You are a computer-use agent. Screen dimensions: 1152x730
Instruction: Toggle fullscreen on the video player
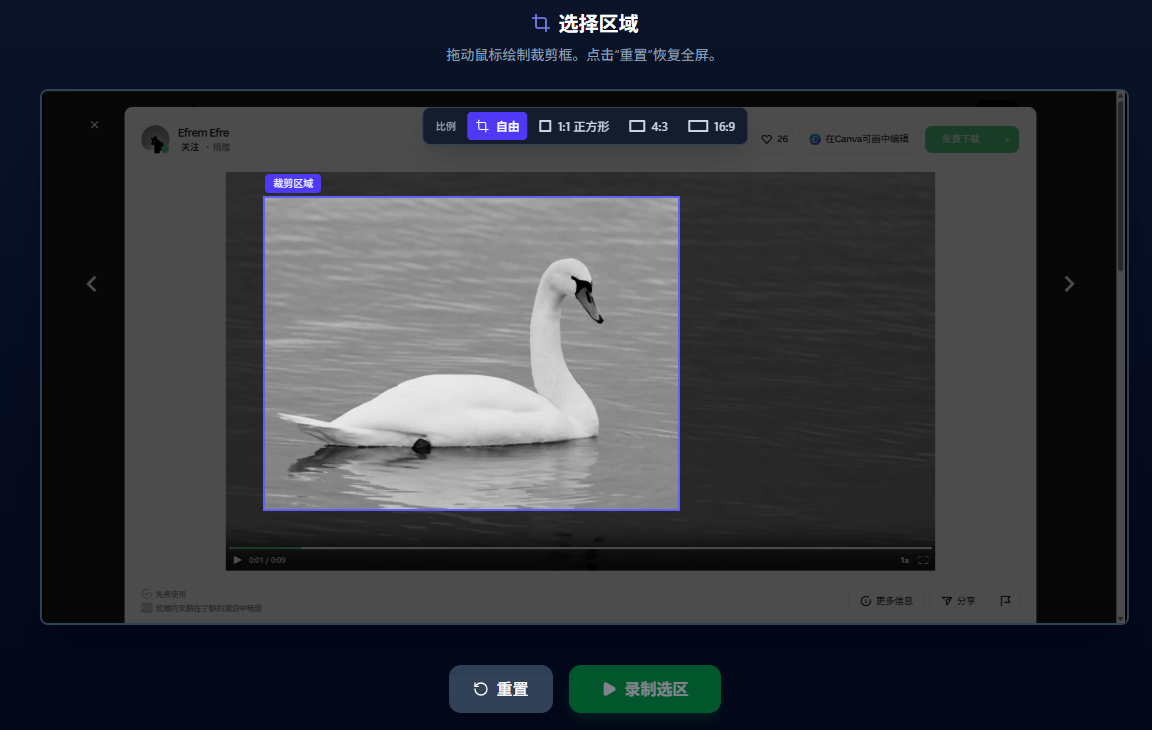point(924,560)
